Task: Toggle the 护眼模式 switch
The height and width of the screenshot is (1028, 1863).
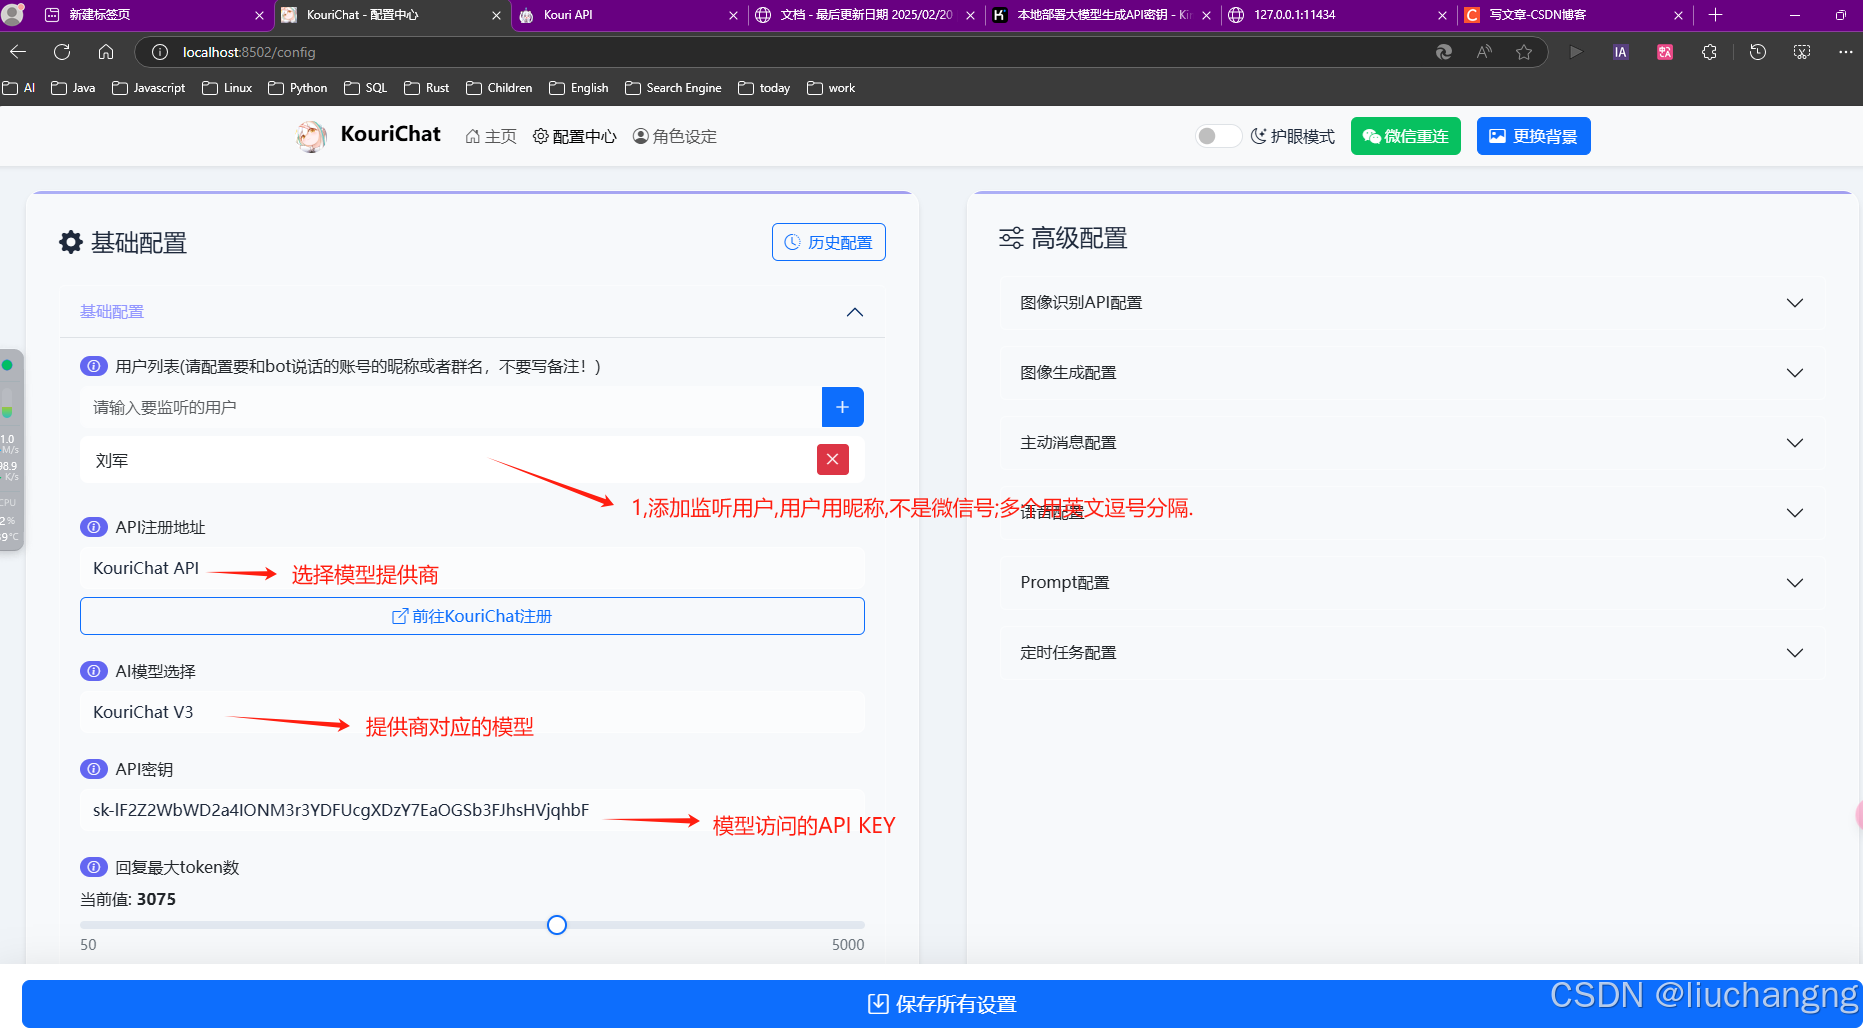Action: 1217,136
